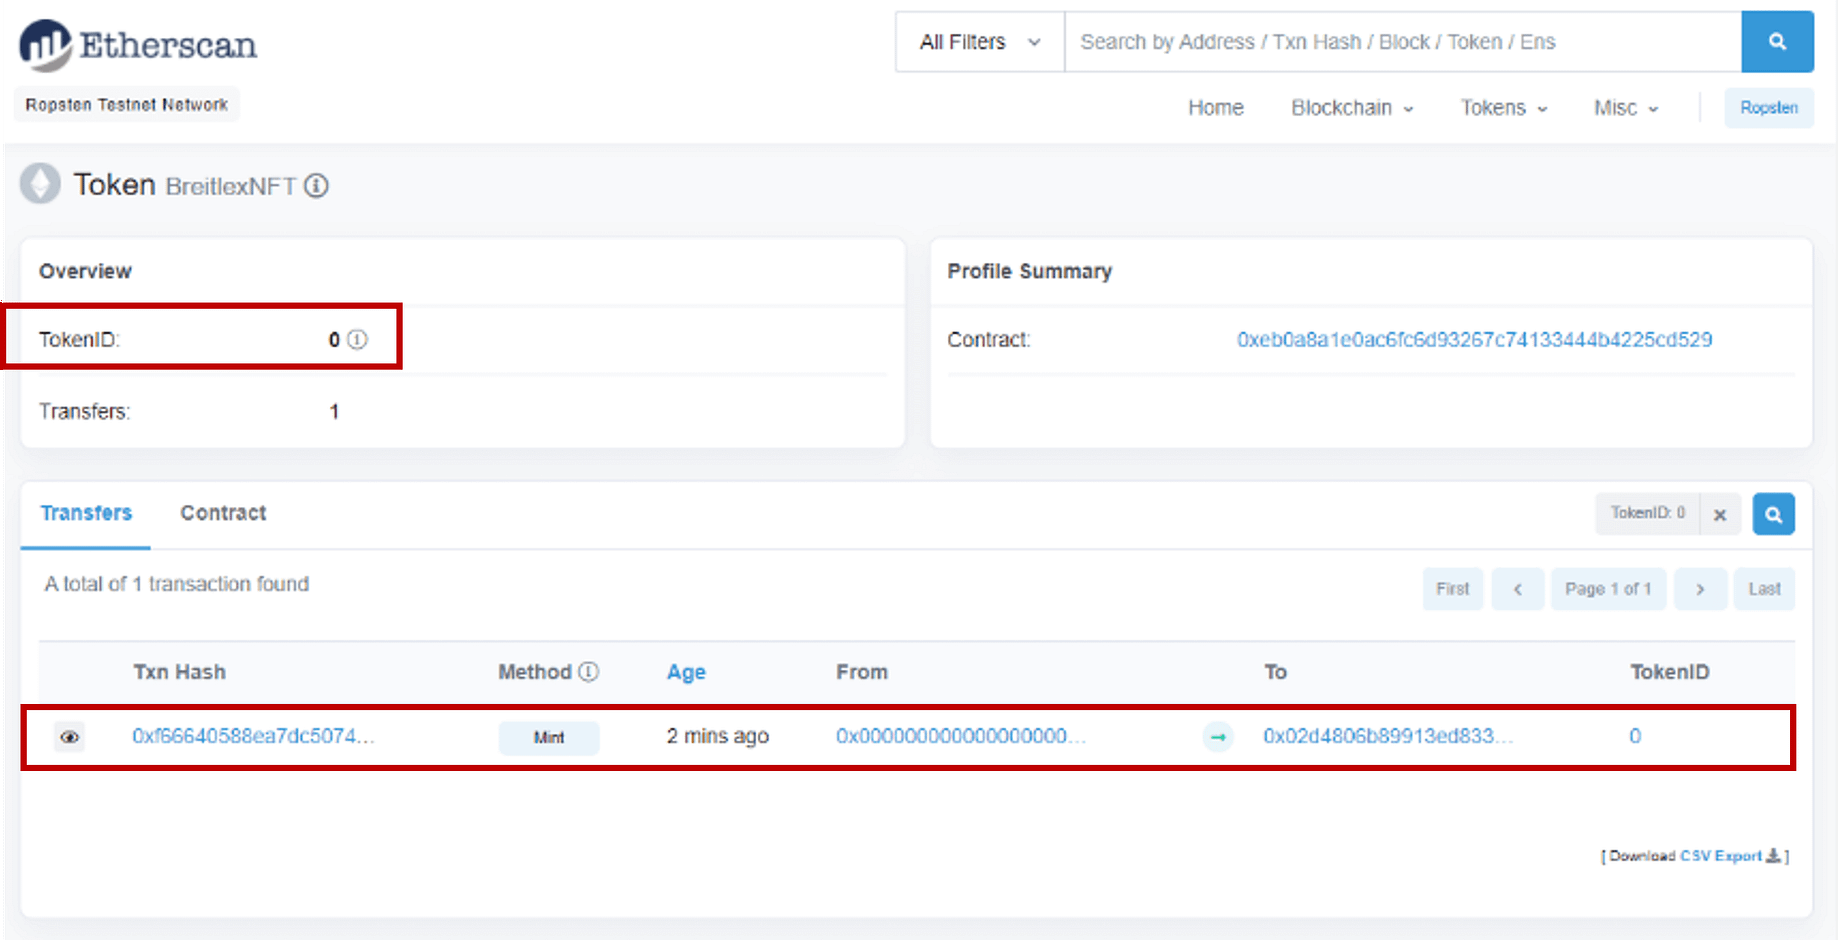The image size is (1838, 940).
Task: Go to the Home page
Action: [x=1216, y=108]
